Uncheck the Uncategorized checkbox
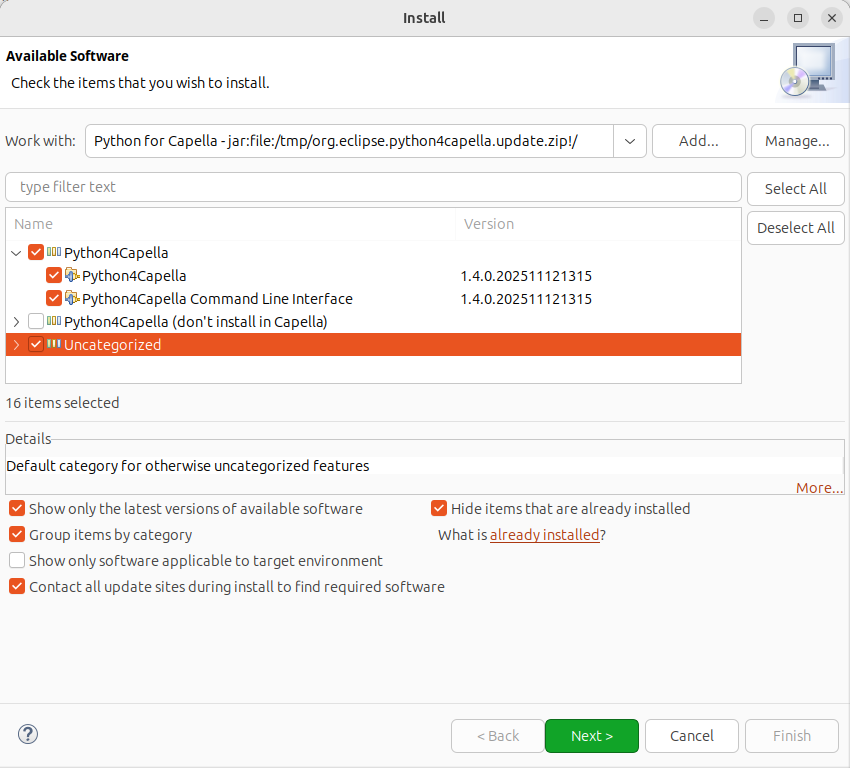 [x=36, y=344]
